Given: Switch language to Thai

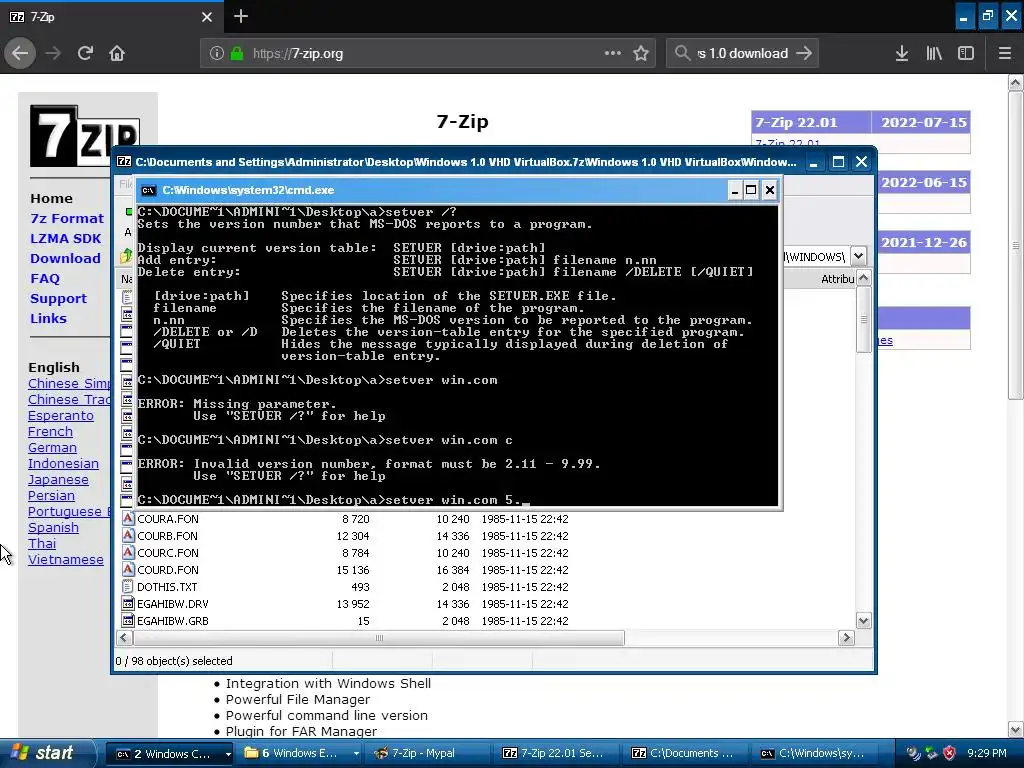Looking at the screenshot, I should [42, 543].
